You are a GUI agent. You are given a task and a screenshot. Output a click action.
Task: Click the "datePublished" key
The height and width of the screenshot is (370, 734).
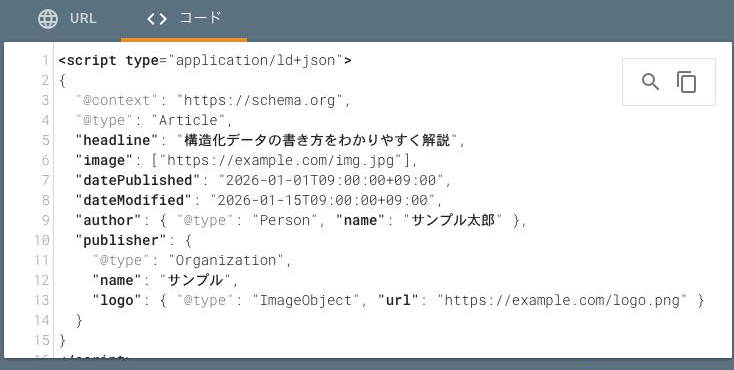(x=138, y=180)
